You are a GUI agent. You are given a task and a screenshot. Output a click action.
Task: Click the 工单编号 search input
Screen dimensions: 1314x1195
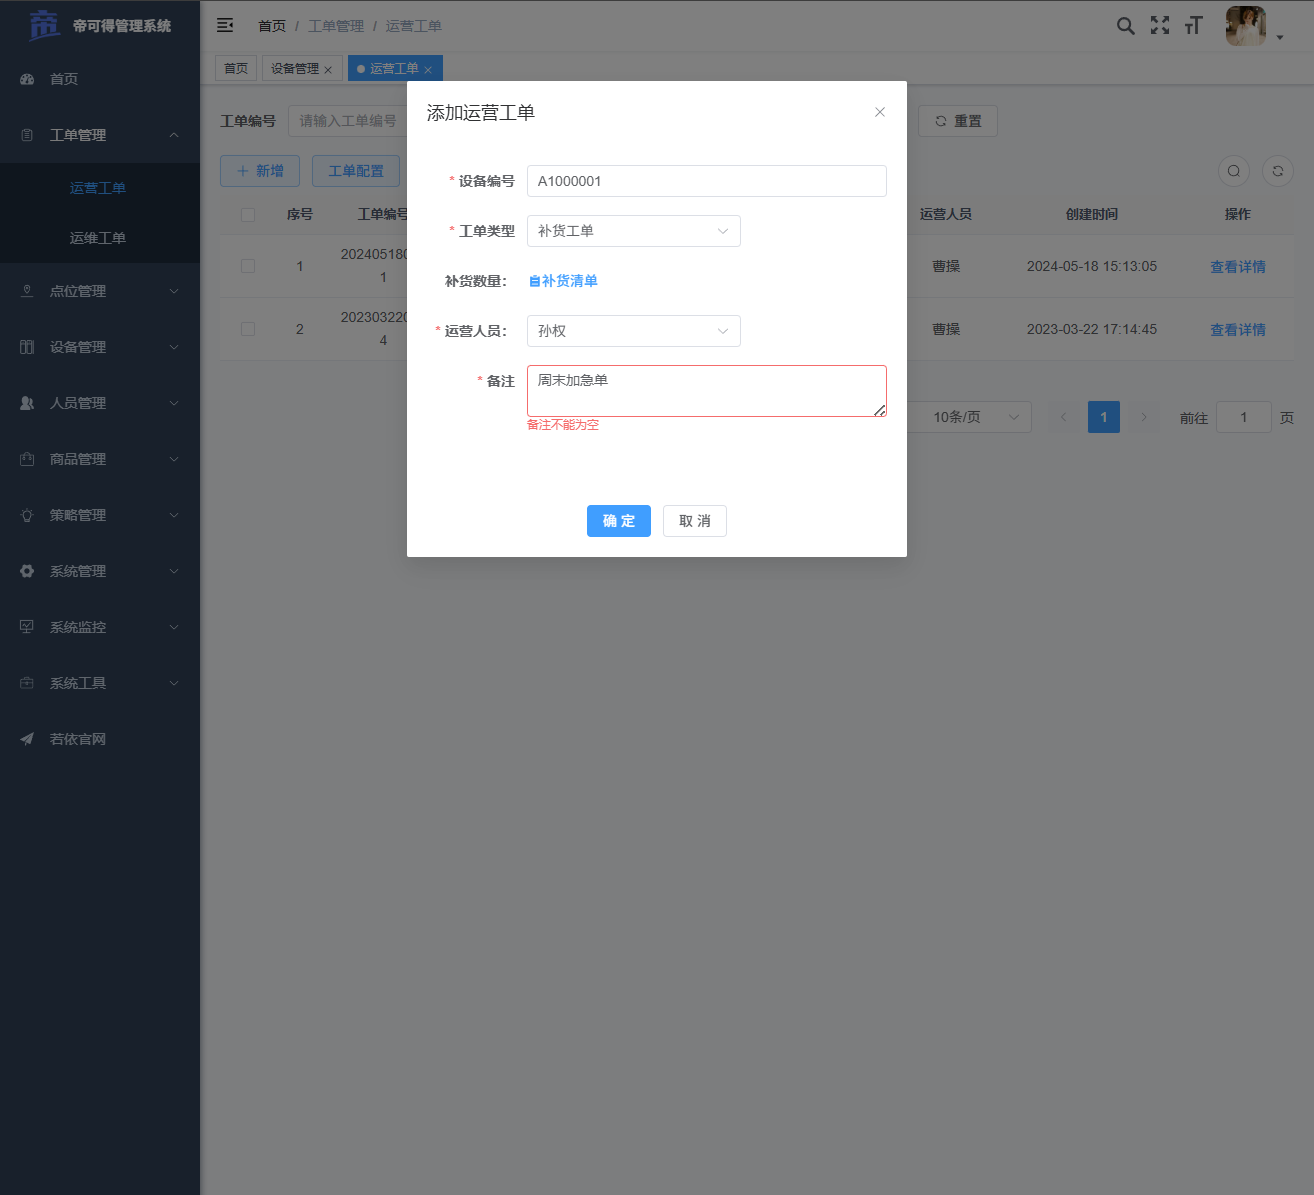tap(348, 121)
